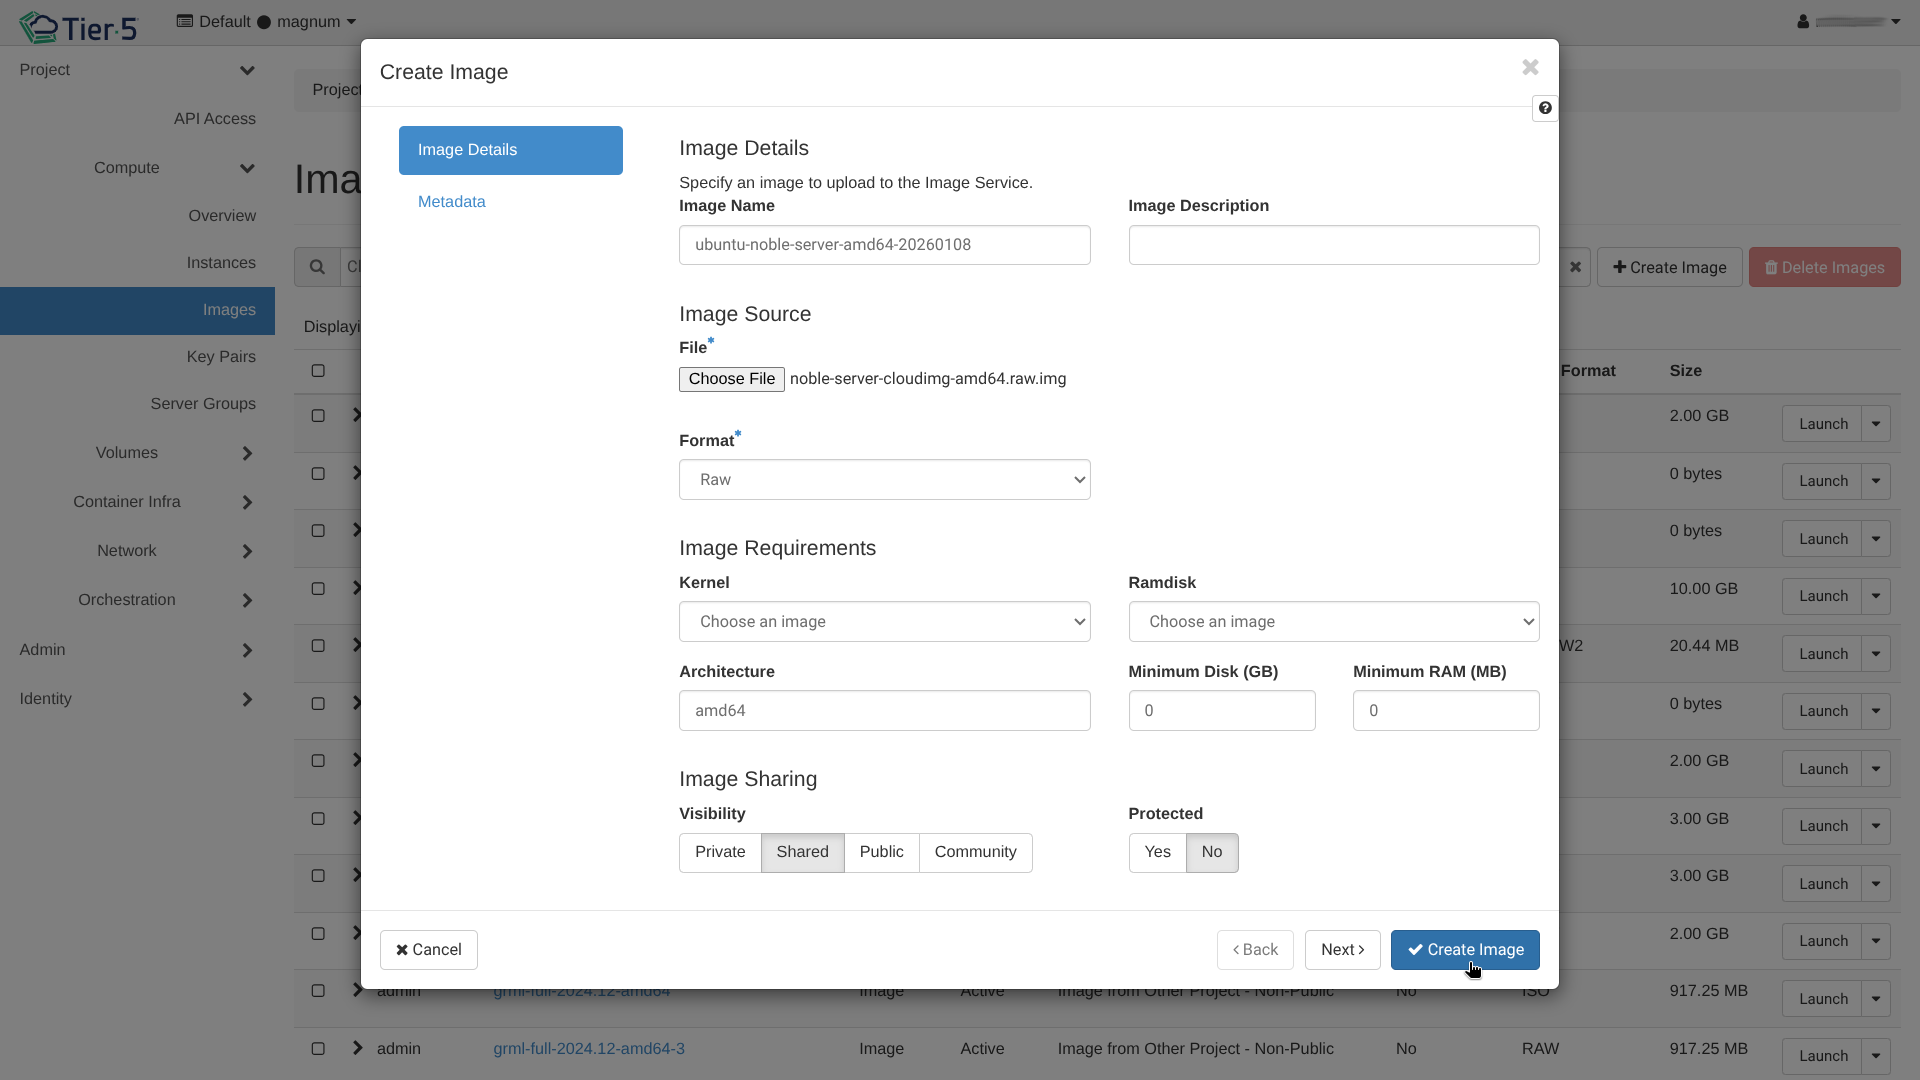This screenshot has height=1080, width=1920.
Task: Expand the grml-full-2024.12-amd64-3 row
Action: click(x=358, y=1048)
